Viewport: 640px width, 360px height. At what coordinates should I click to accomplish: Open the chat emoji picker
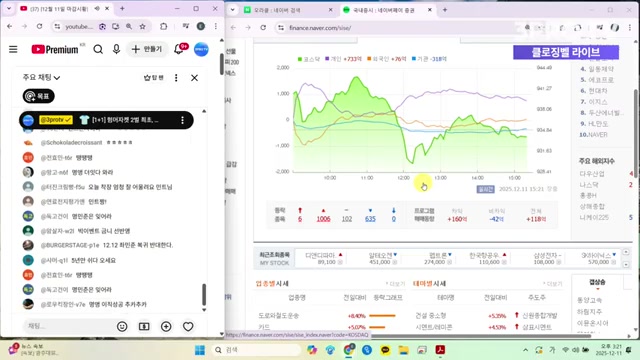point(122,326)
